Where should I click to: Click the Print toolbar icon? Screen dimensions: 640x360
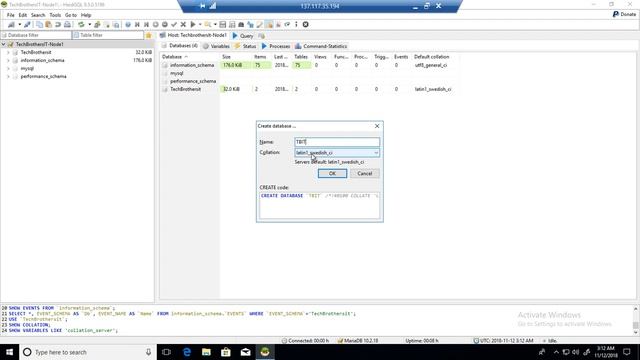click(x=67, y=24)
